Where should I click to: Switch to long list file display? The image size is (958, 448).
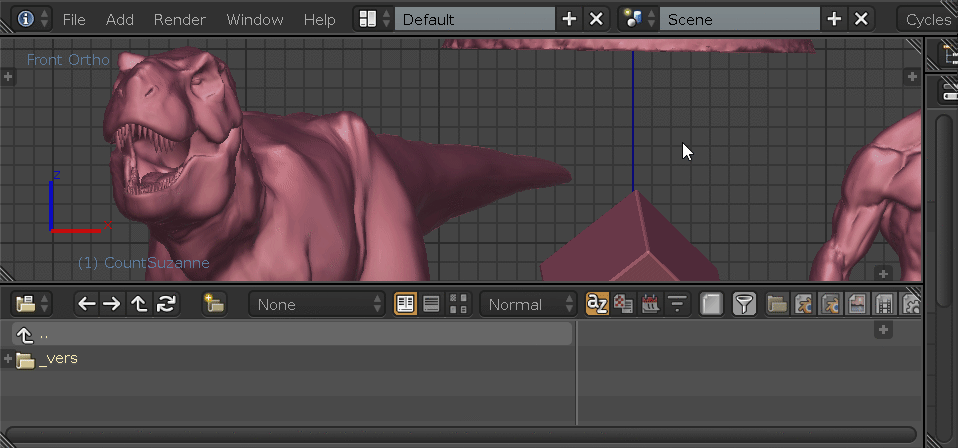431,304
